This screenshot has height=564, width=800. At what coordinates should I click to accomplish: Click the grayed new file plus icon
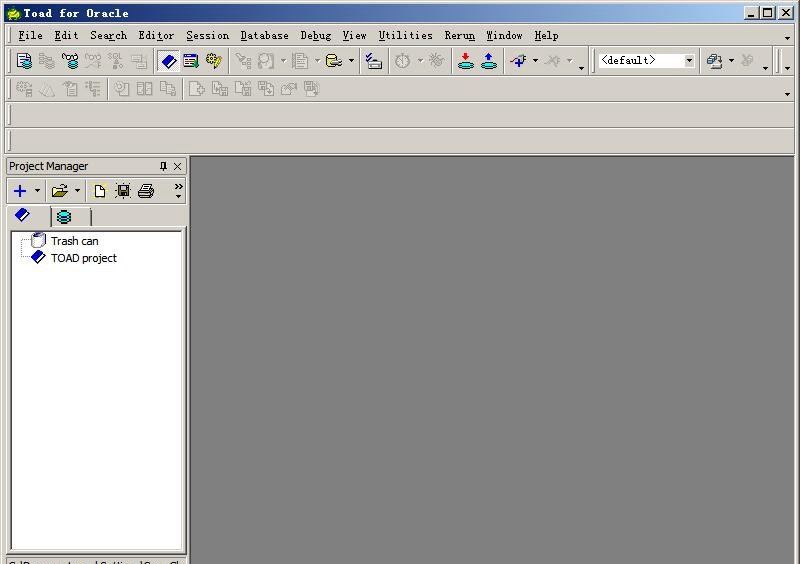196,89
